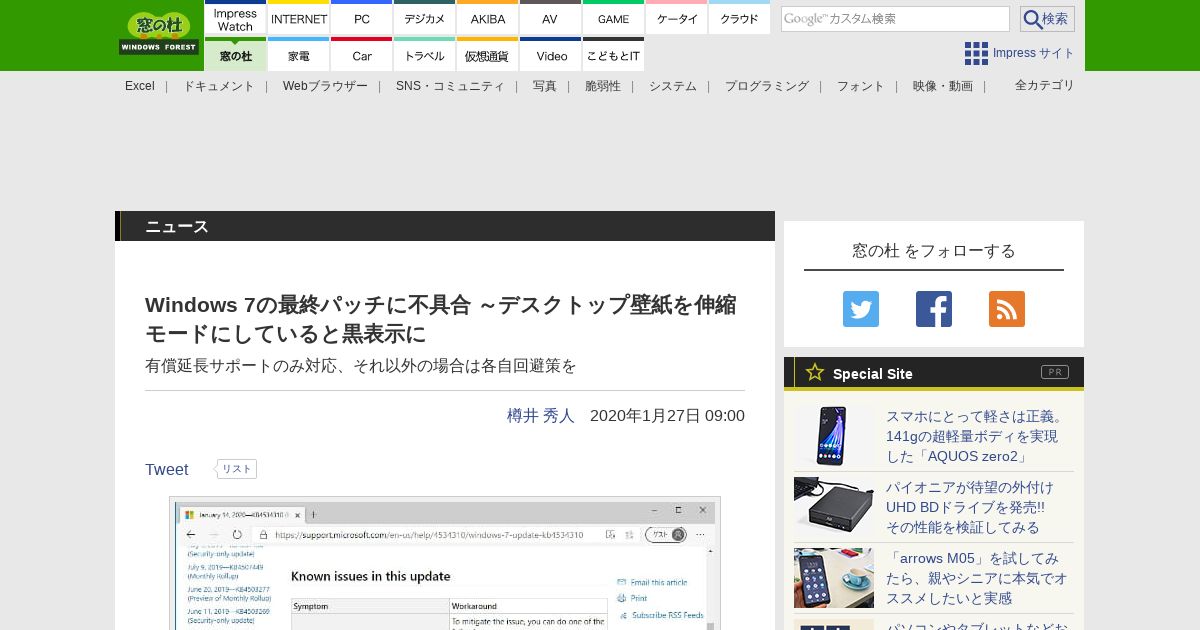
Task: Open the article screenshot image
Action: tap(445, 563)
